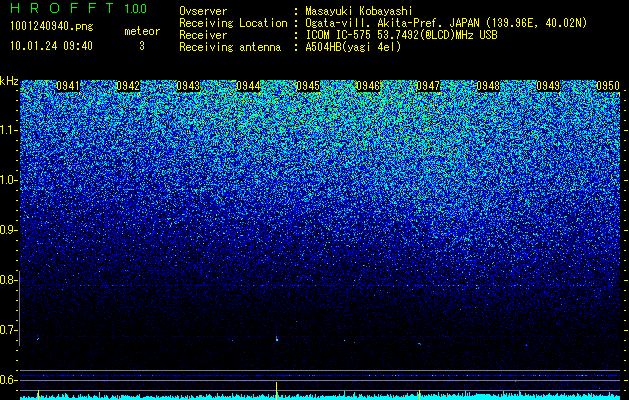
Task: Click the 0.9 frequency axis label
Action: pyautogui.click(x=7, y=230)
